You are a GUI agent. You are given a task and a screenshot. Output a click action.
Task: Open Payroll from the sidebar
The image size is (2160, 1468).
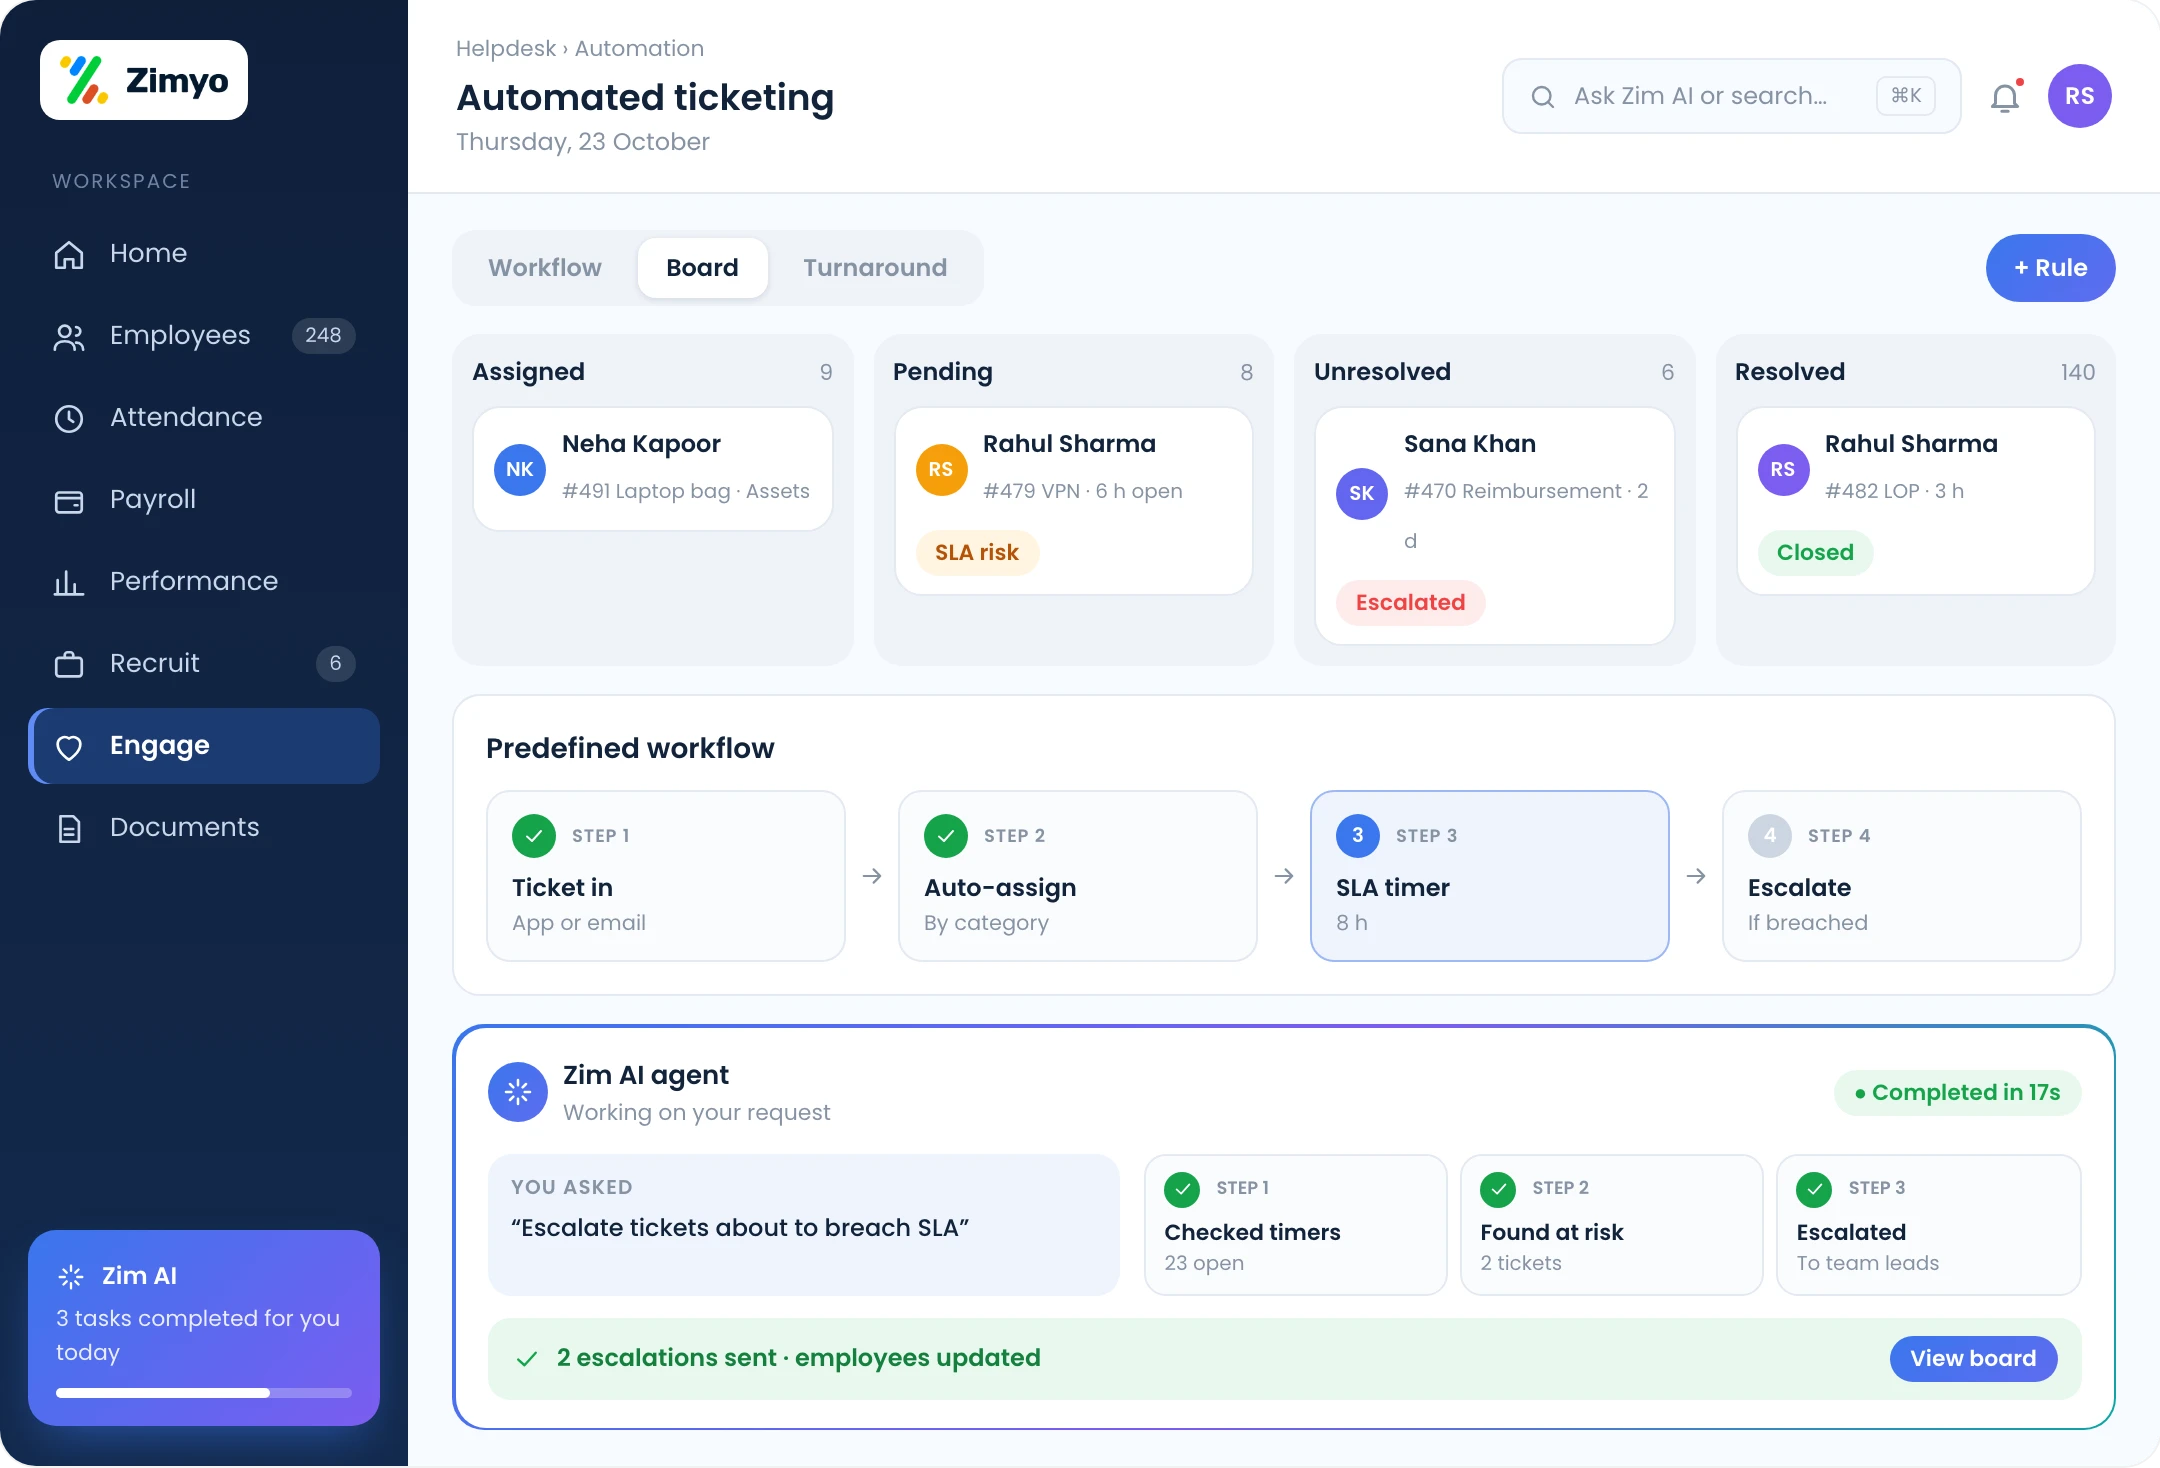tap(204, 499)
